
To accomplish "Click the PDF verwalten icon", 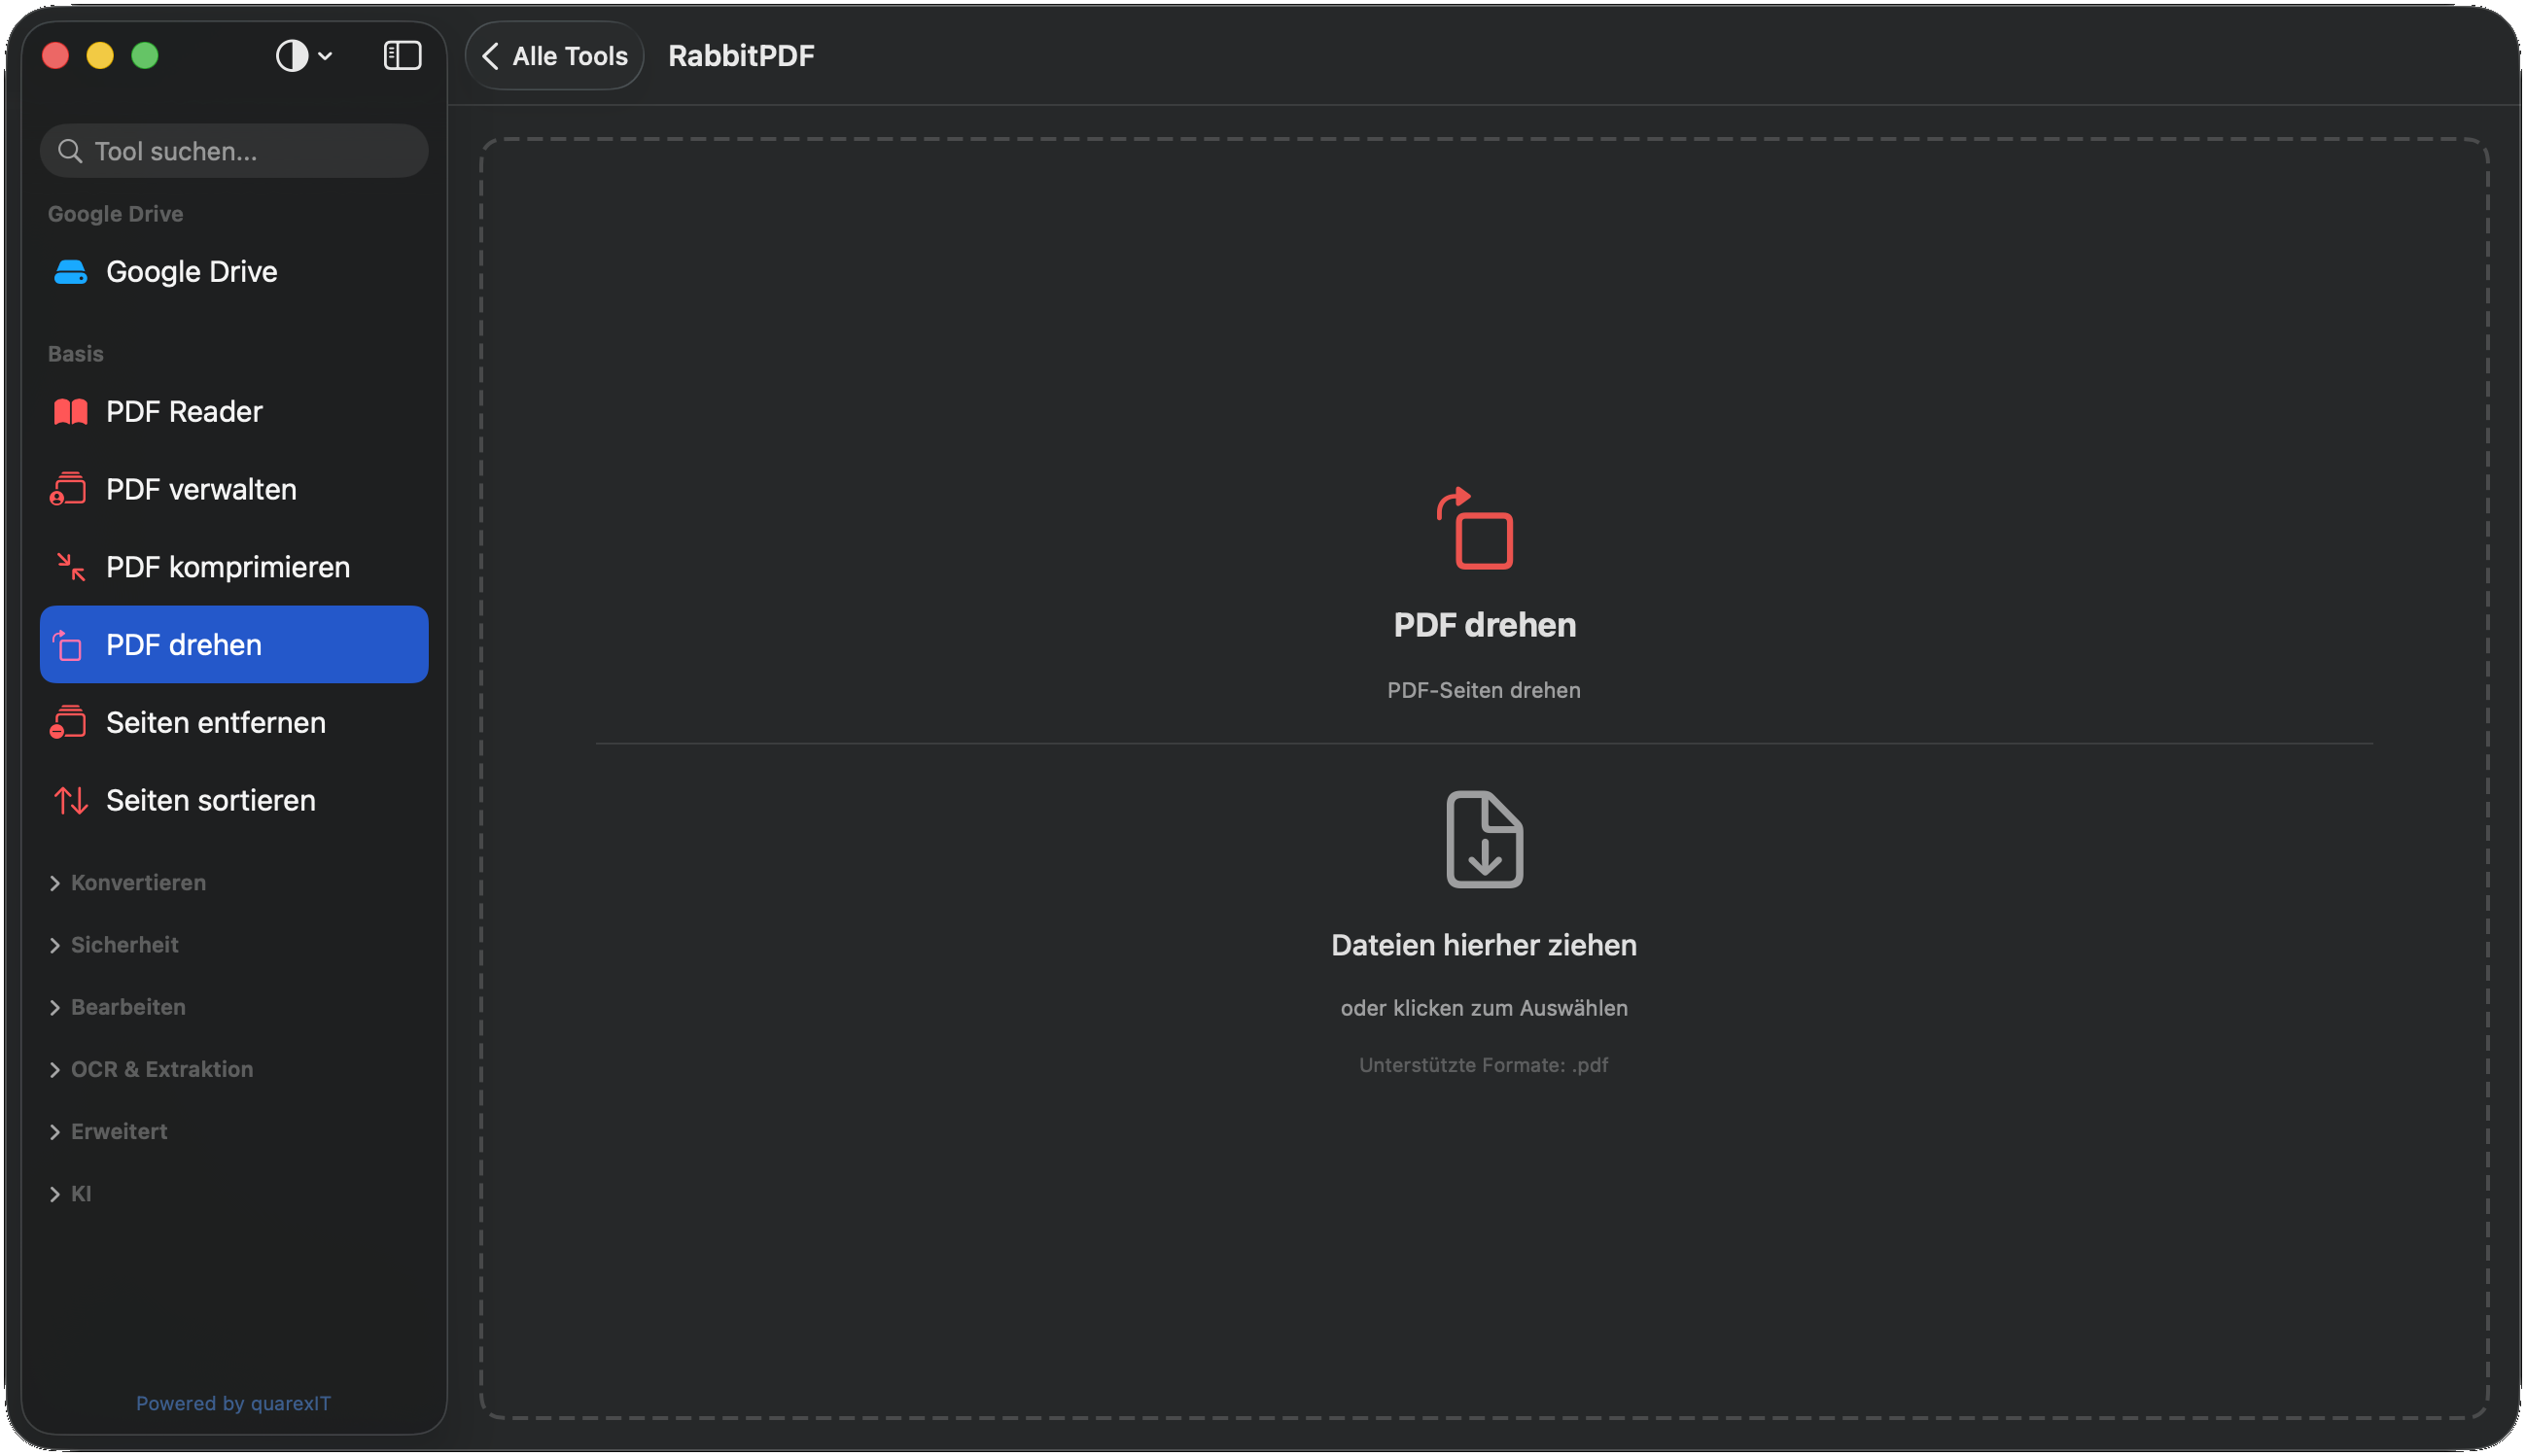I will click(x=68, y=489).
